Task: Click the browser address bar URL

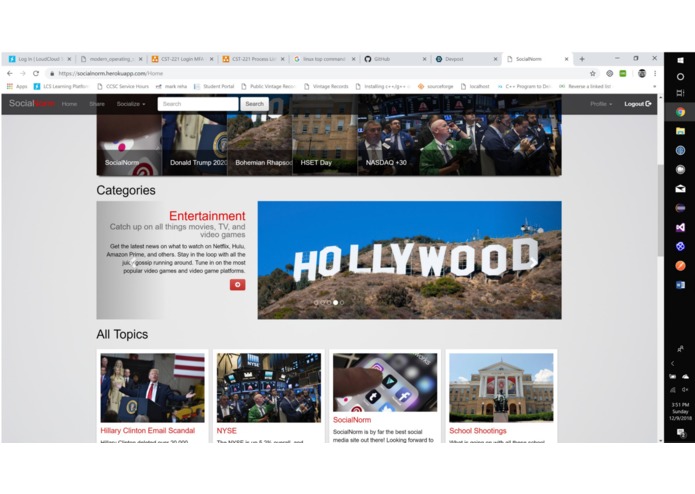Action: pos(111,74)
